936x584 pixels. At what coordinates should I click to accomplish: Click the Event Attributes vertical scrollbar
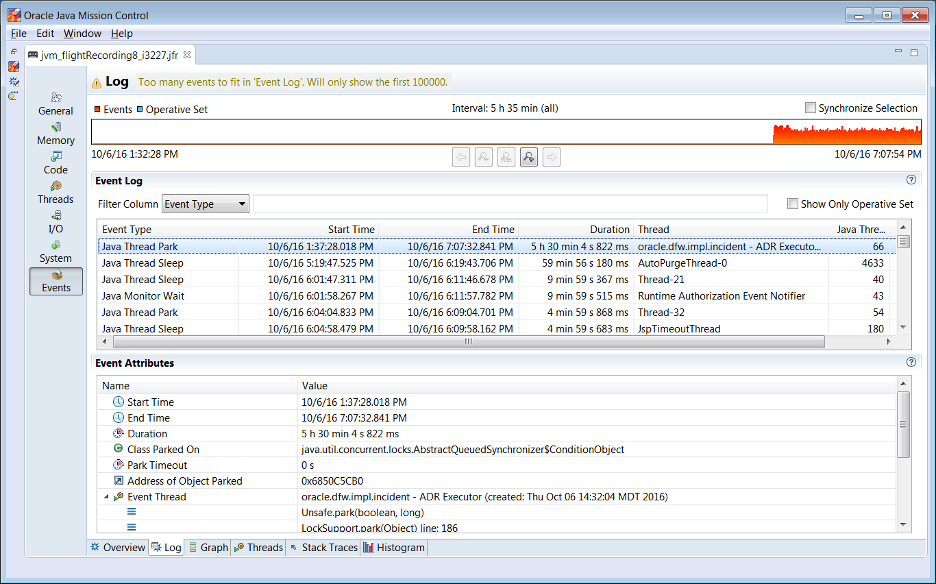903,425
